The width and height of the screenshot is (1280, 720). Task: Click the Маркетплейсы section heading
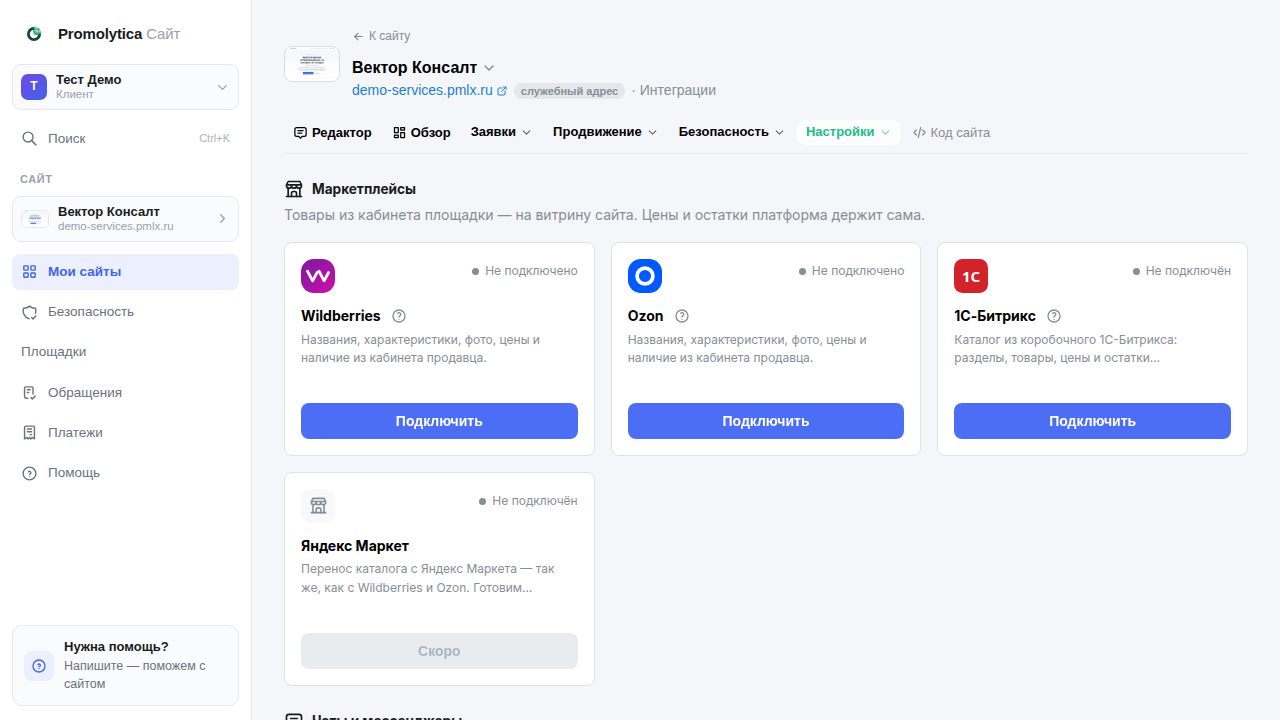pos(364,189)
